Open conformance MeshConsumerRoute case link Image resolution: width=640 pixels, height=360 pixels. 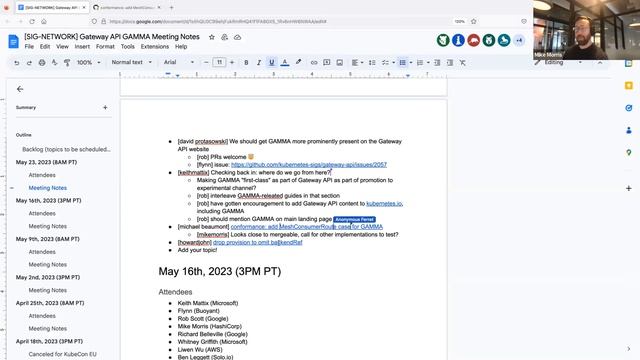307,227
